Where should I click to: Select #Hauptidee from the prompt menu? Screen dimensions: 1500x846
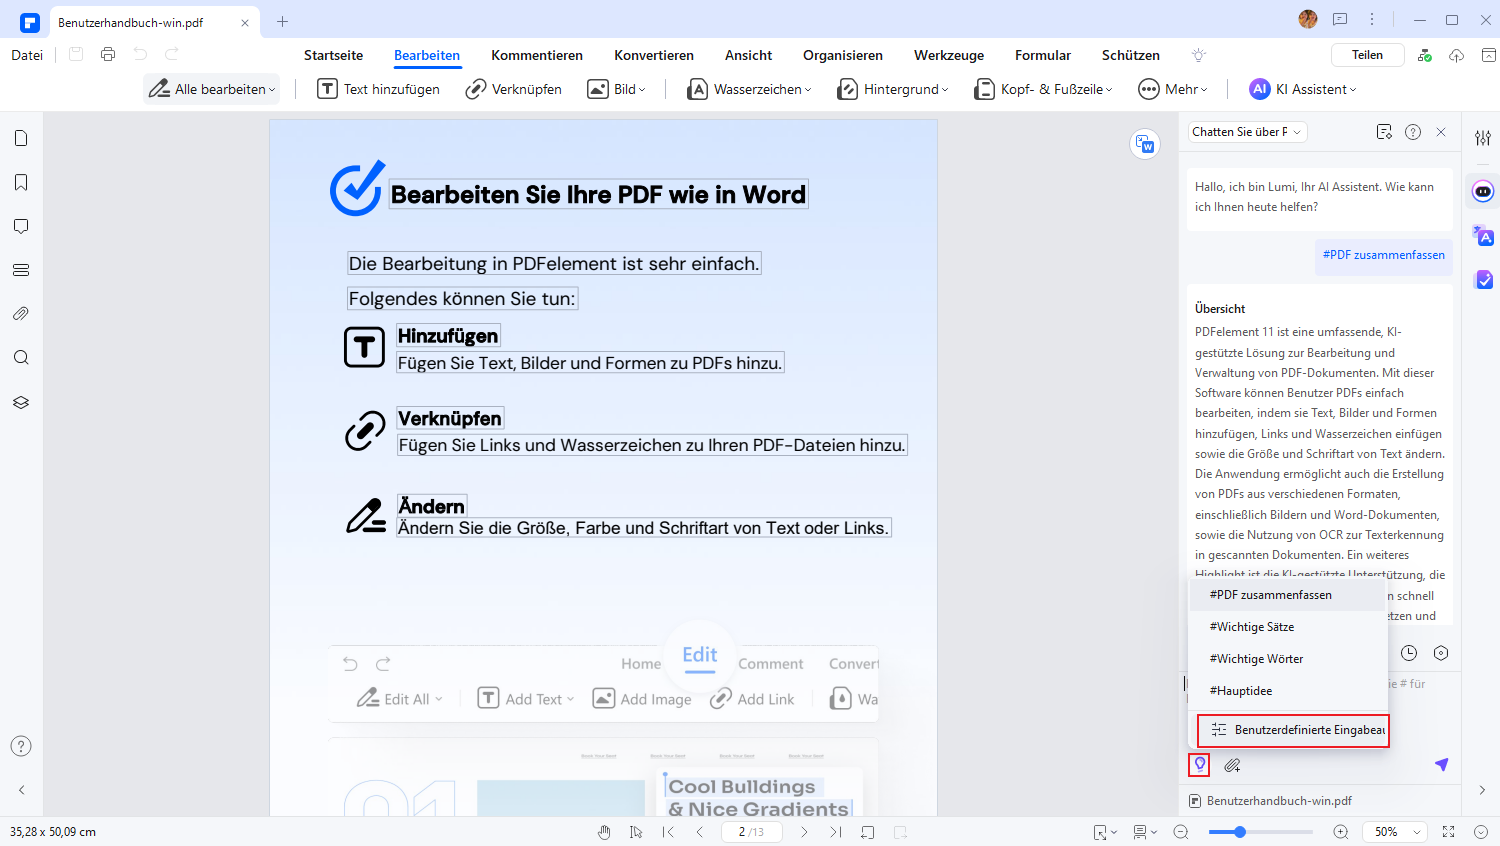[1288, 691]
